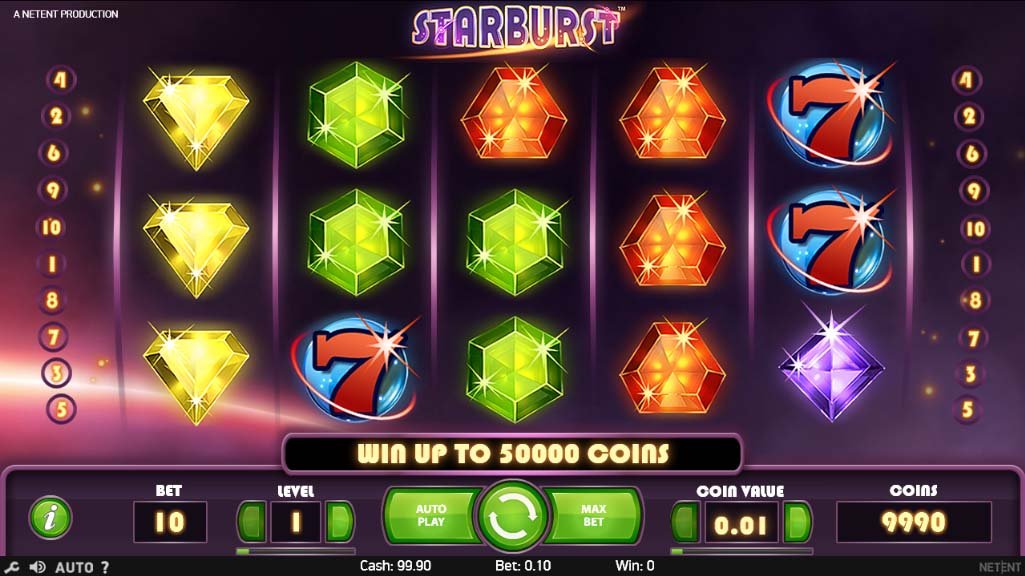Select payline 10 marker on left side
1025x576 pixels.
52,227
